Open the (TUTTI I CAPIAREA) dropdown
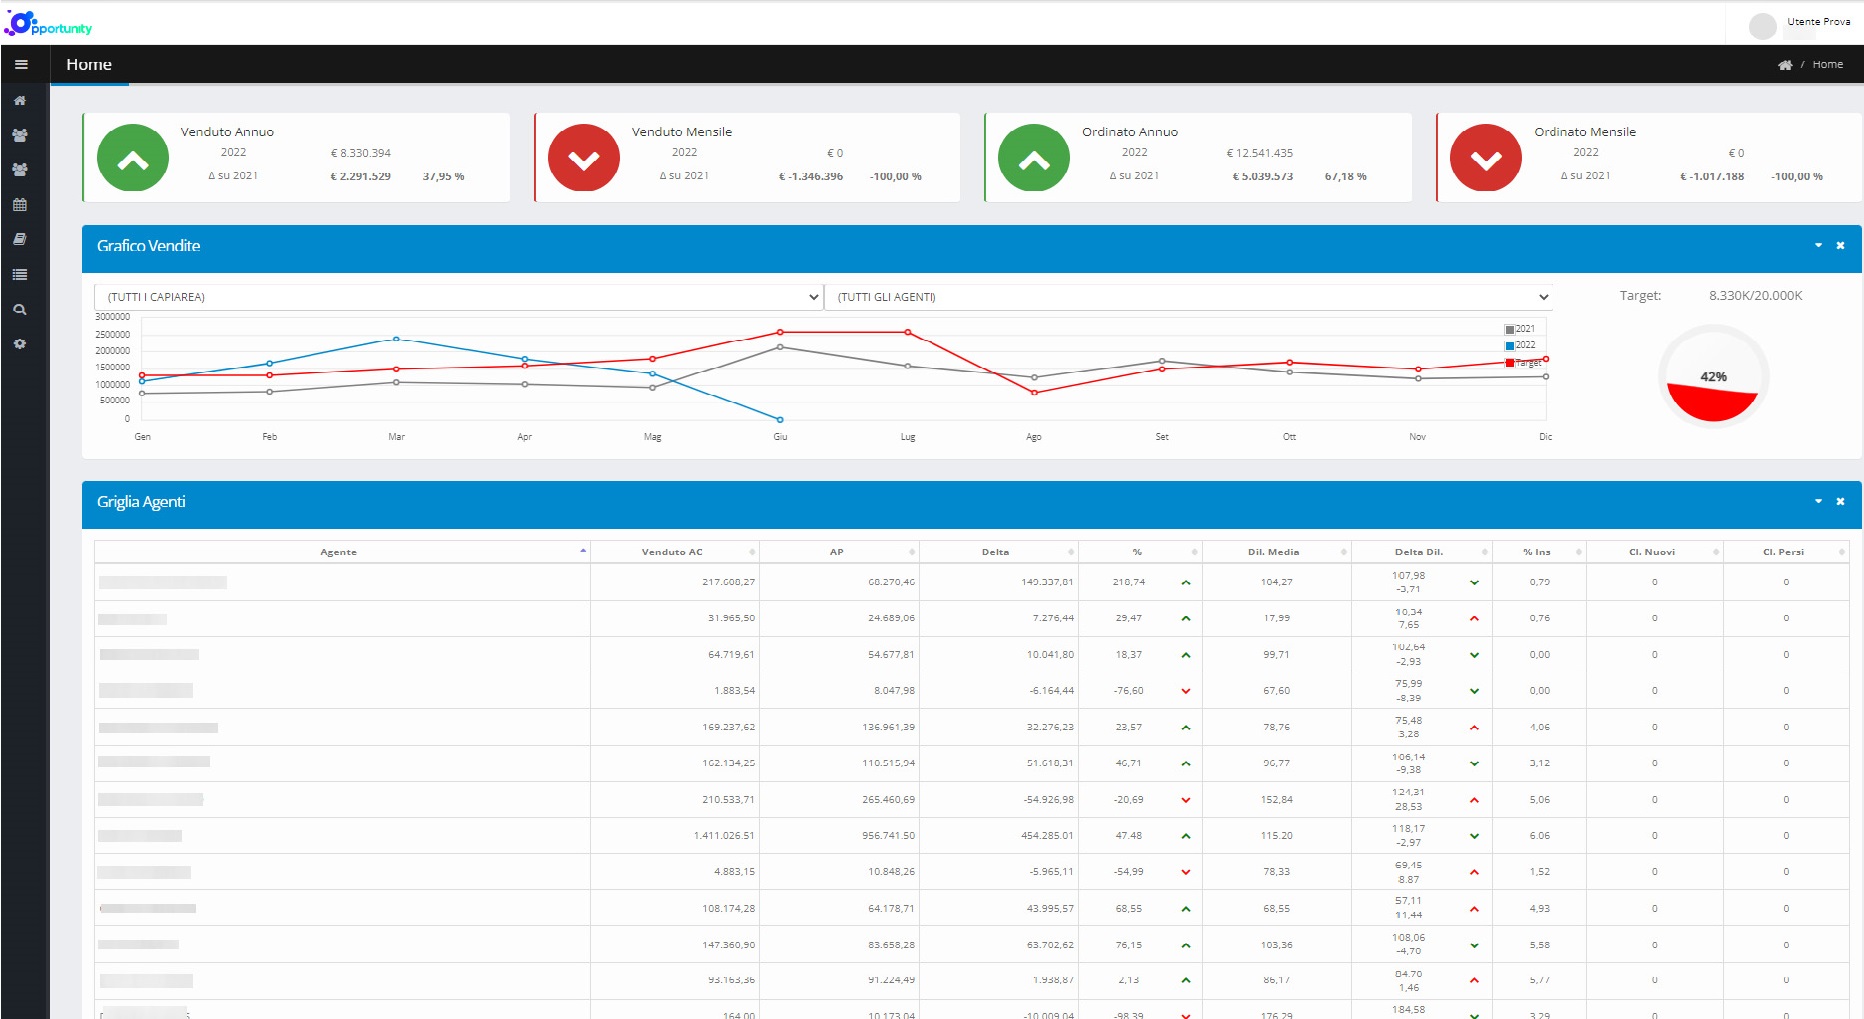 457,296
